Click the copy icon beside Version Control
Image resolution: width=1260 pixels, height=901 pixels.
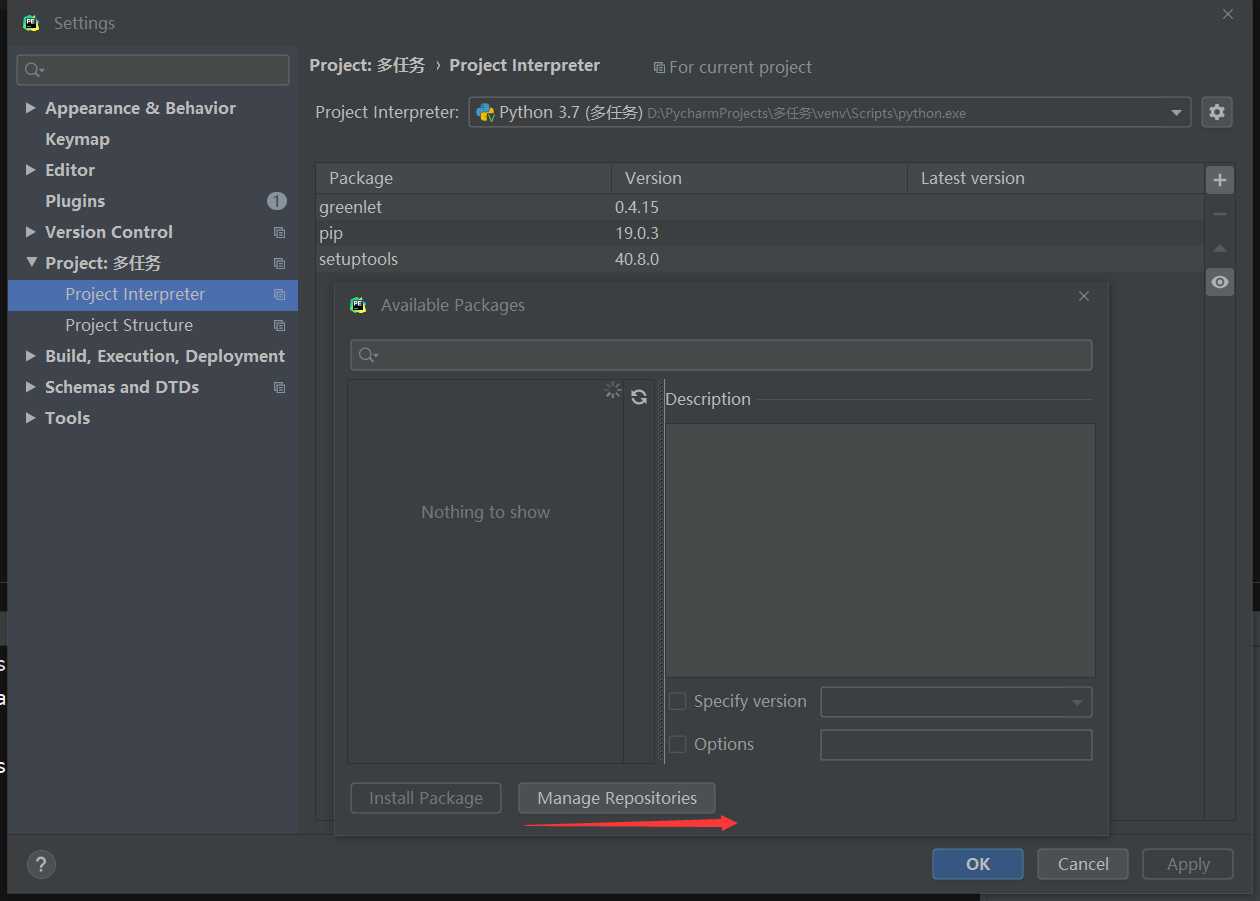[279, 232]
